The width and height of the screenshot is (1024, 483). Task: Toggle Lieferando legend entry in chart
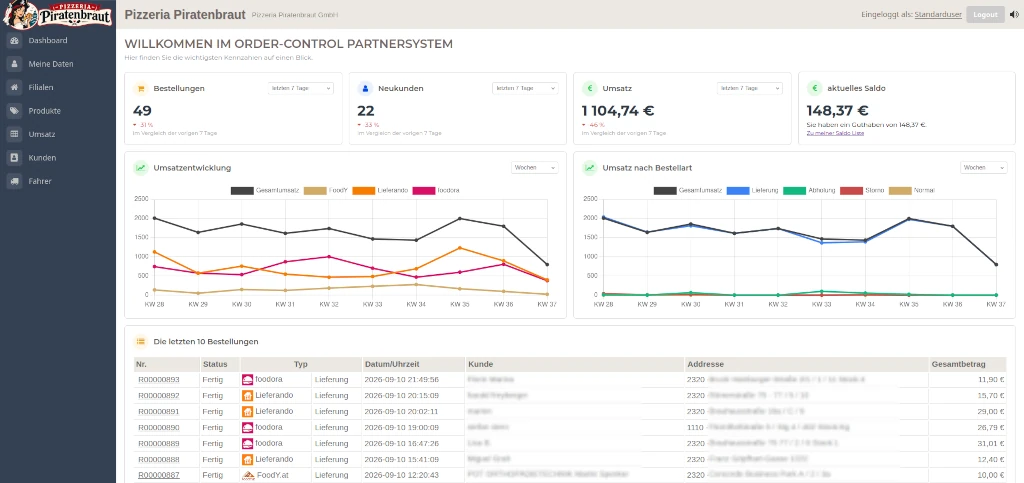click(x=381, y=191)
